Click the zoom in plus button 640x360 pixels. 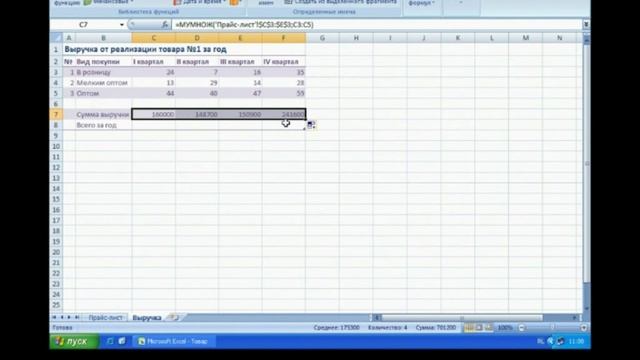pyautogui.click(x=583, y=328)
